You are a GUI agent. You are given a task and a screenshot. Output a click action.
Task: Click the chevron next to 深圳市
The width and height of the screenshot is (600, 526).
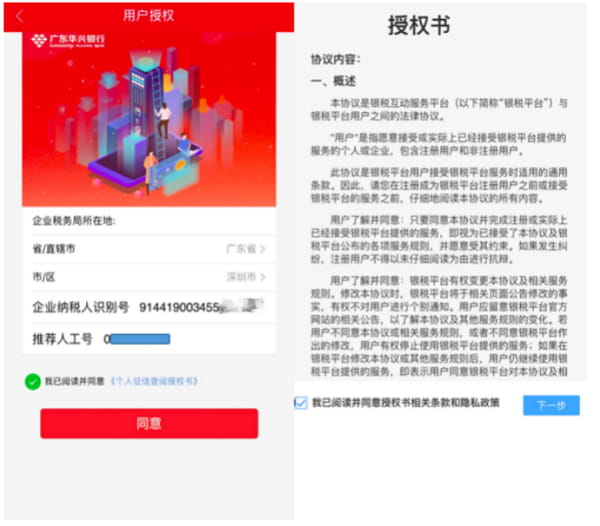tap(262, 277)
